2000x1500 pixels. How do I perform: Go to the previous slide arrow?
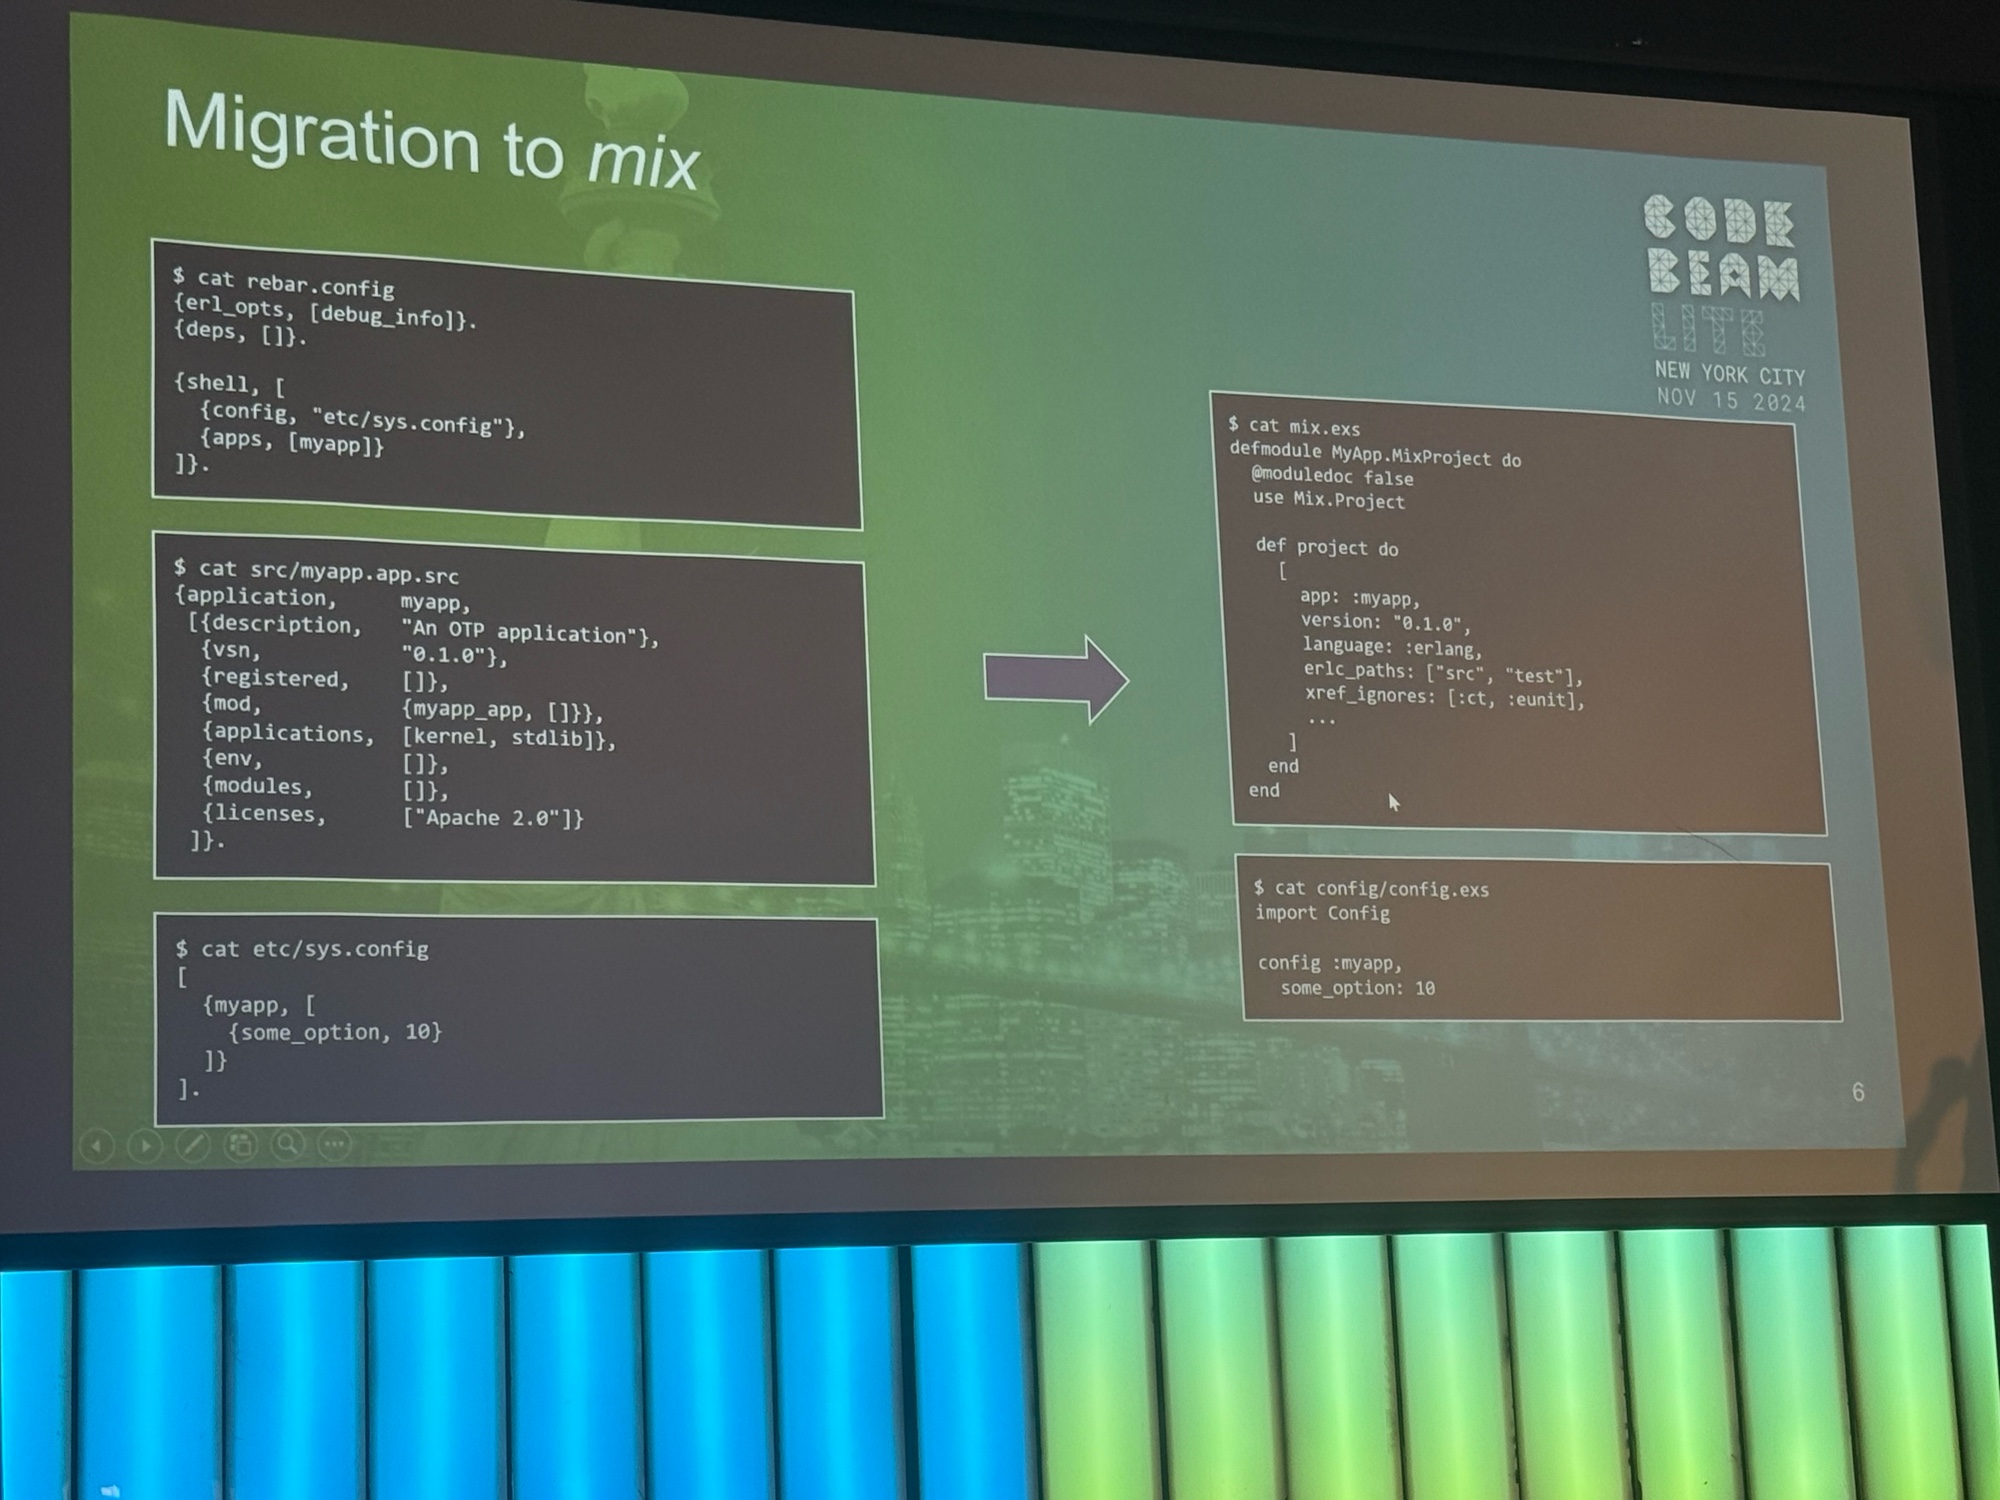[x=97, y=1145]
